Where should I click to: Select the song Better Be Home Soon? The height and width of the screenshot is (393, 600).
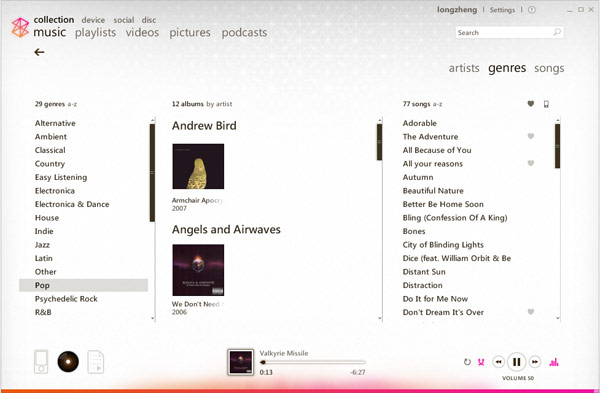(x=443, y=204)
